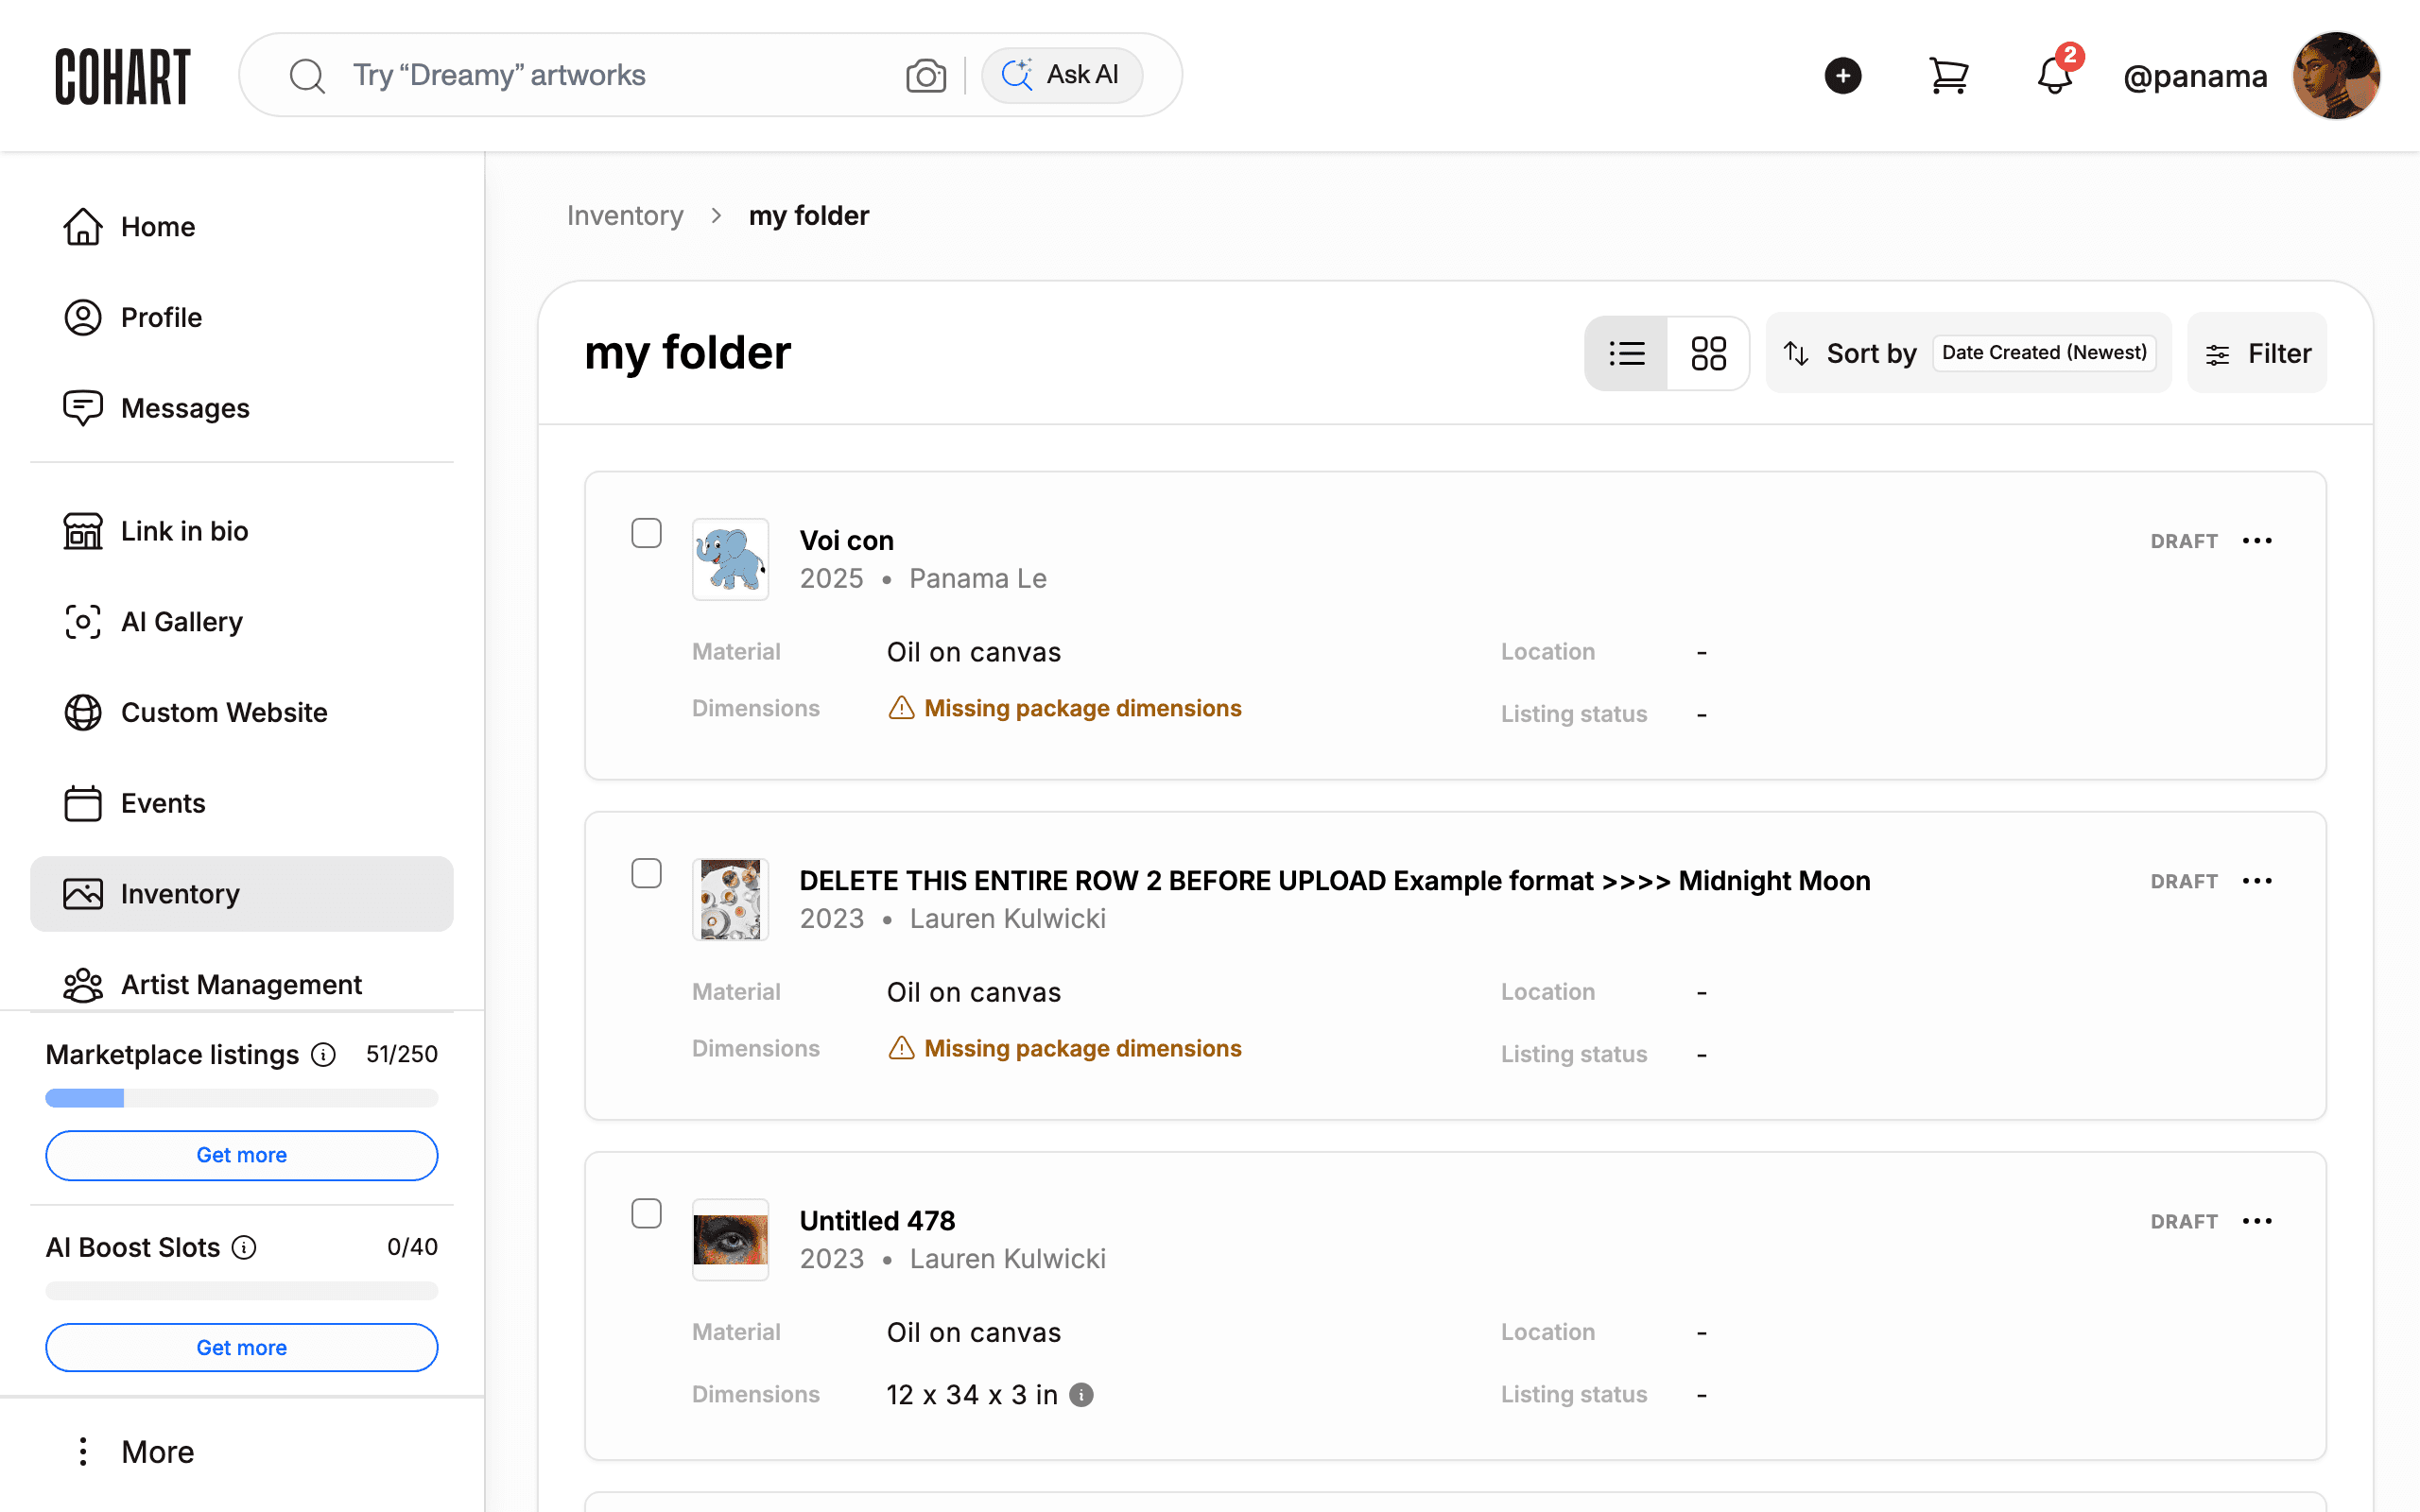This screenshot has width=2420, height=1512.
Task: Open Profile in sidebar
Action: (x=242, y=318)
